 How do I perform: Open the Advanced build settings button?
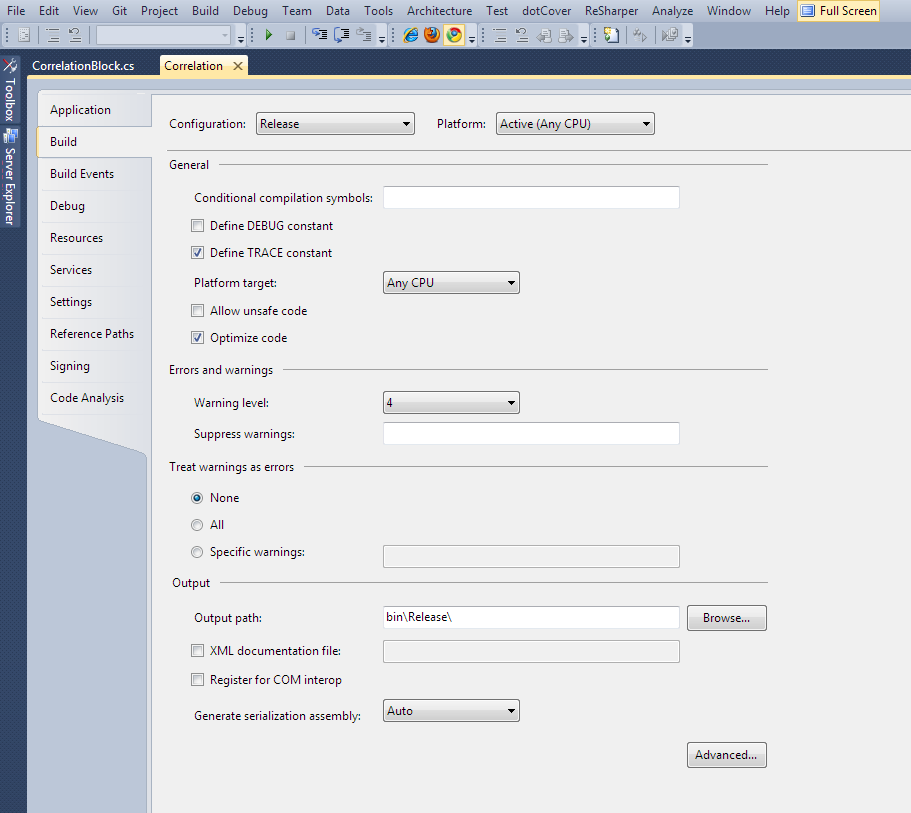726,755
